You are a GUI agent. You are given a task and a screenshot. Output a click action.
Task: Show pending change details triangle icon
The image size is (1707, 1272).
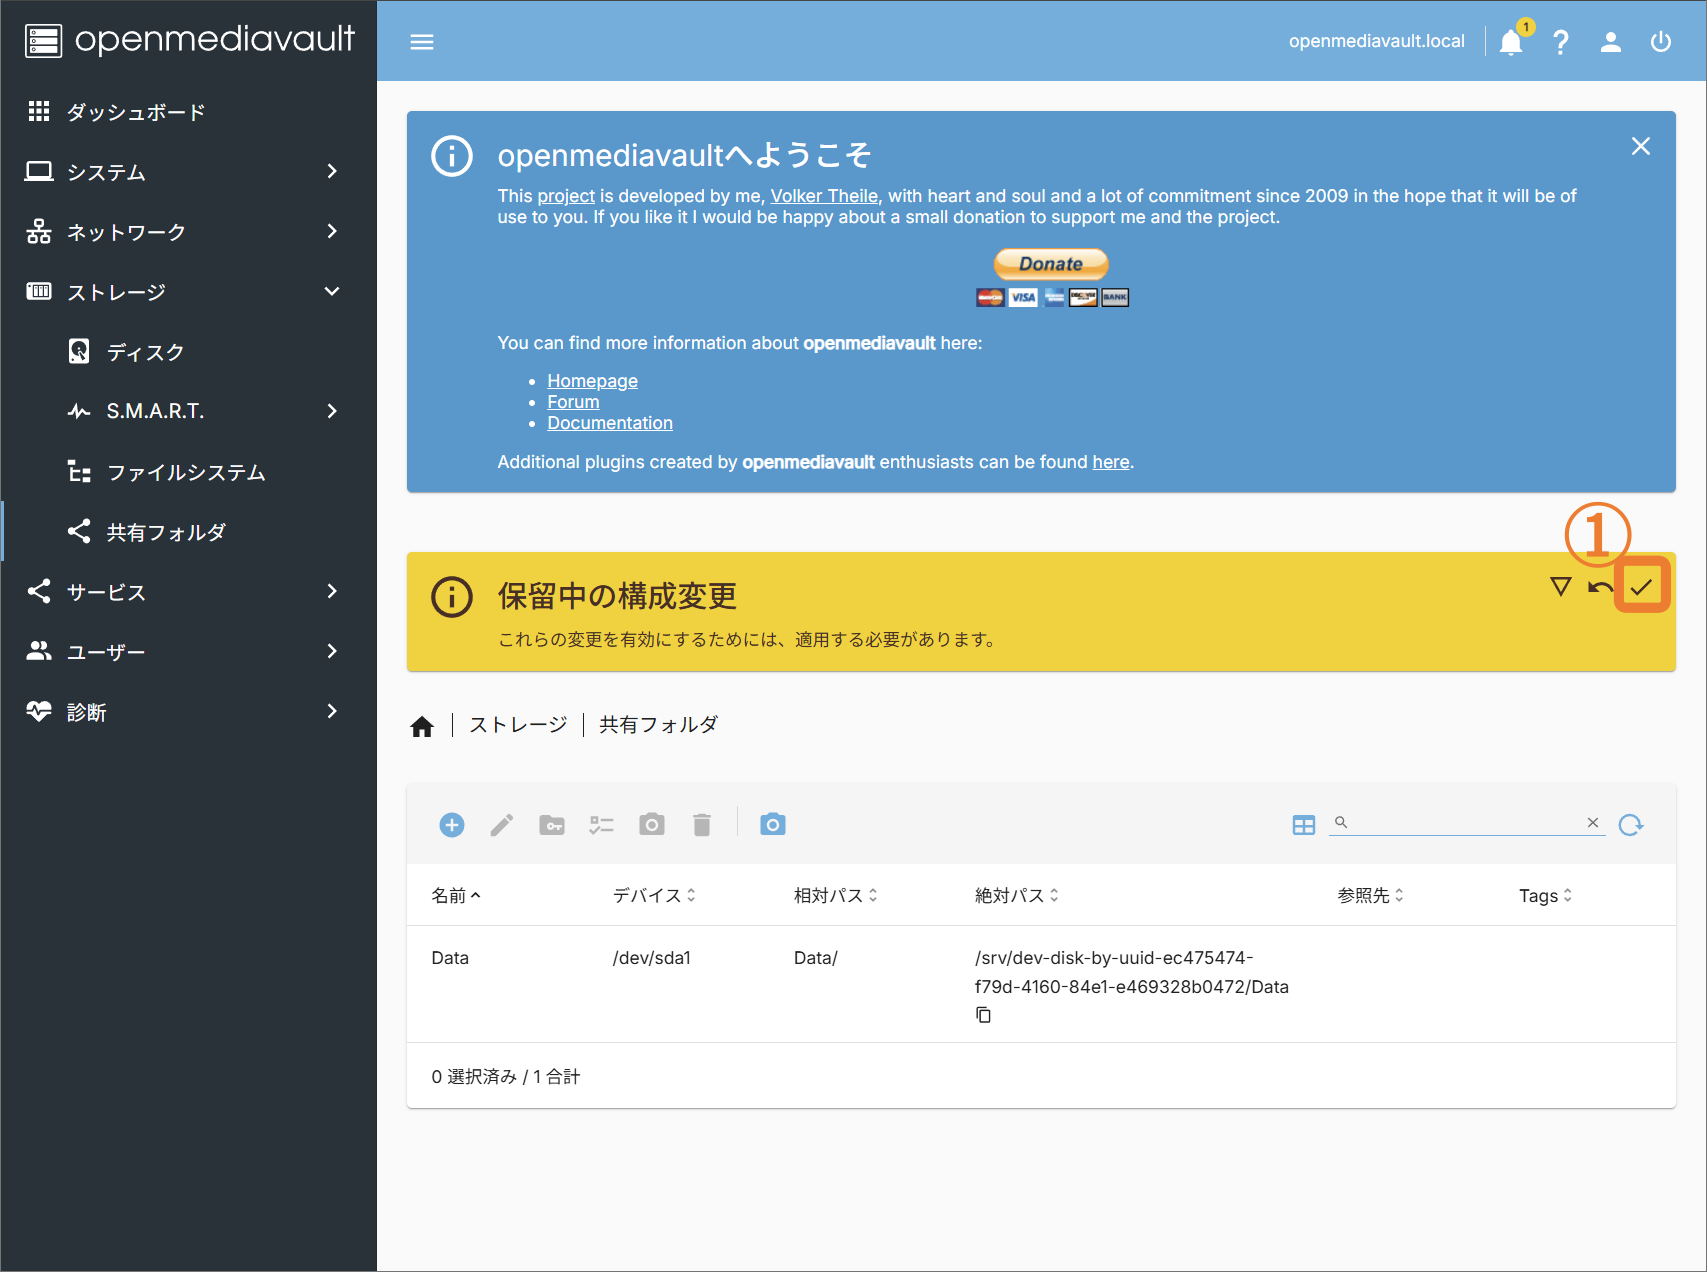click(1560, 586)
